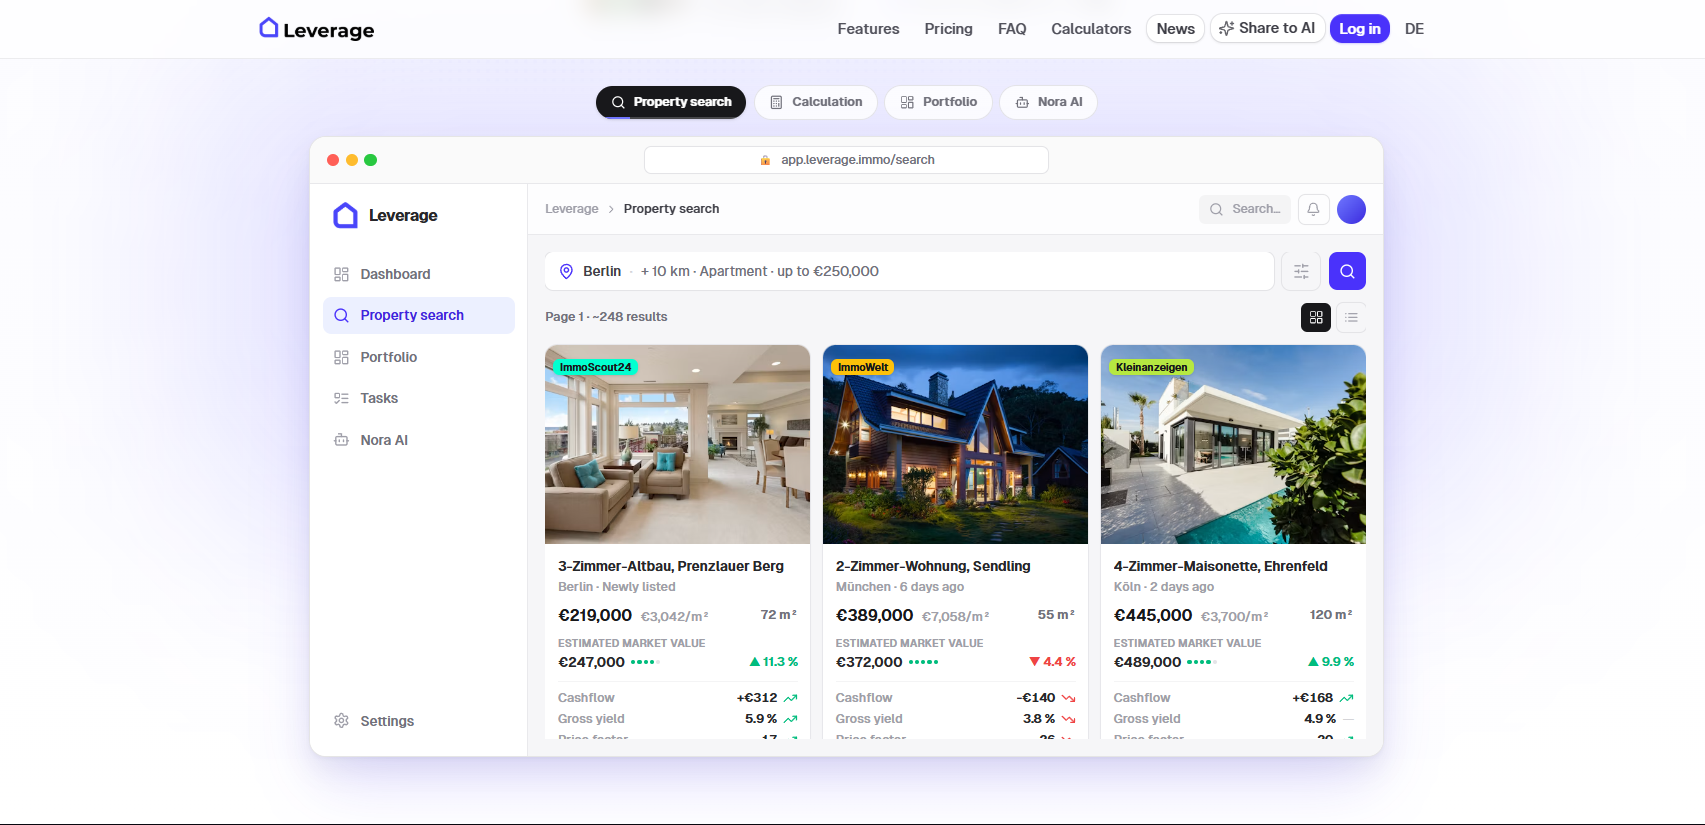The height and width of the screenshot is (825, 1705).
Task: Click the Leverage breadcrumb link
Action: pos(572,209)
